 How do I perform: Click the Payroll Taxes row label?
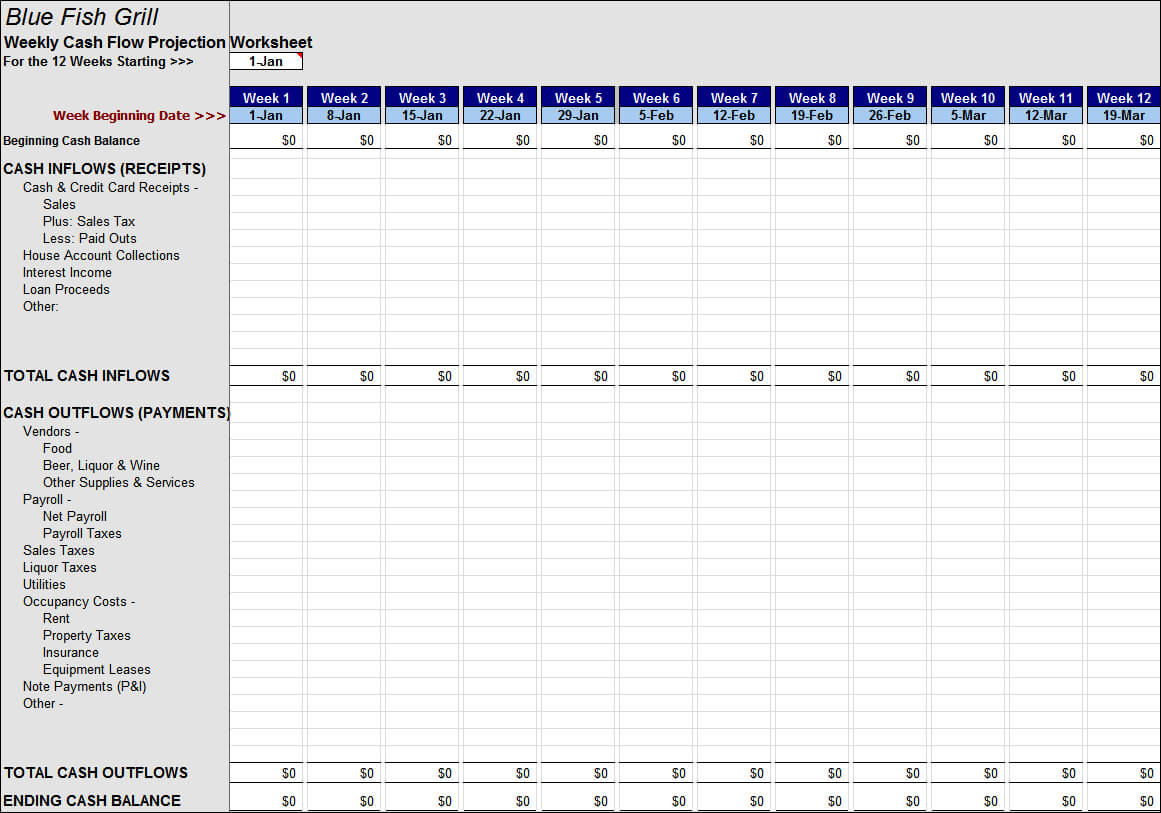[82, 533]
